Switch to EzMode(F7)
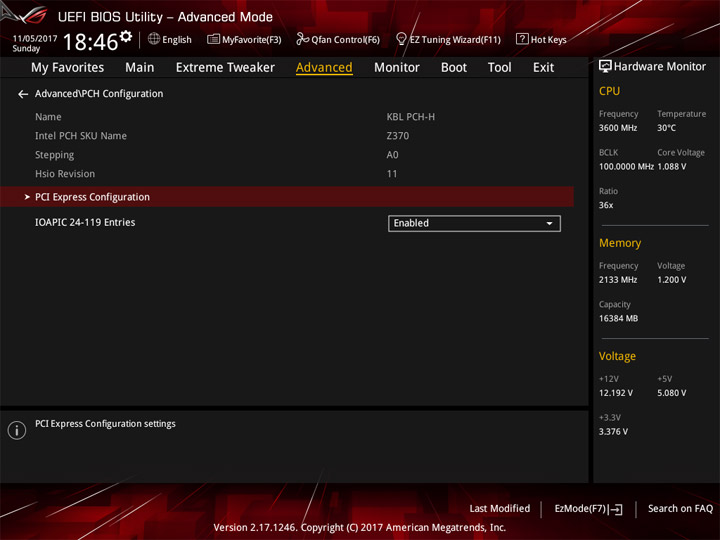720x540 pixels. pos(589,509)
